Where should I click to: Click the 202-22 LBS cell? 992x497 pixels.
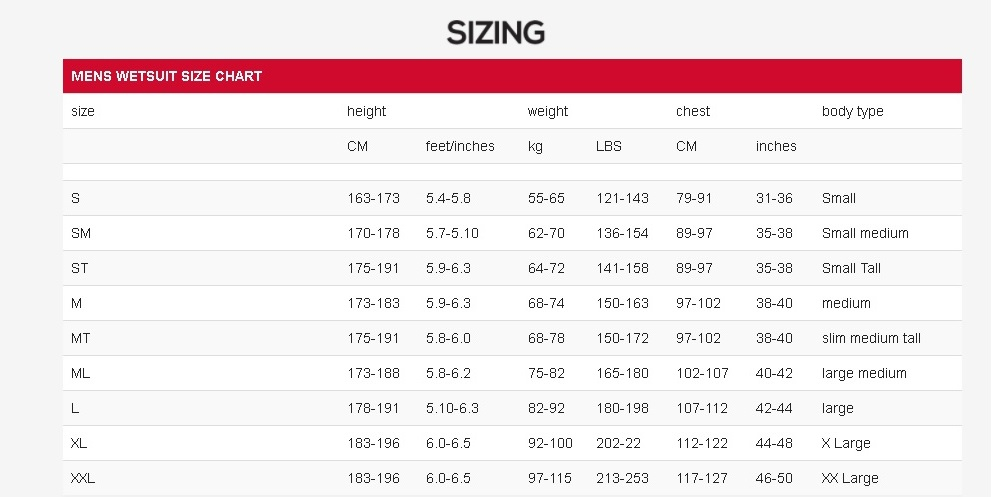(x=618, y=443)
